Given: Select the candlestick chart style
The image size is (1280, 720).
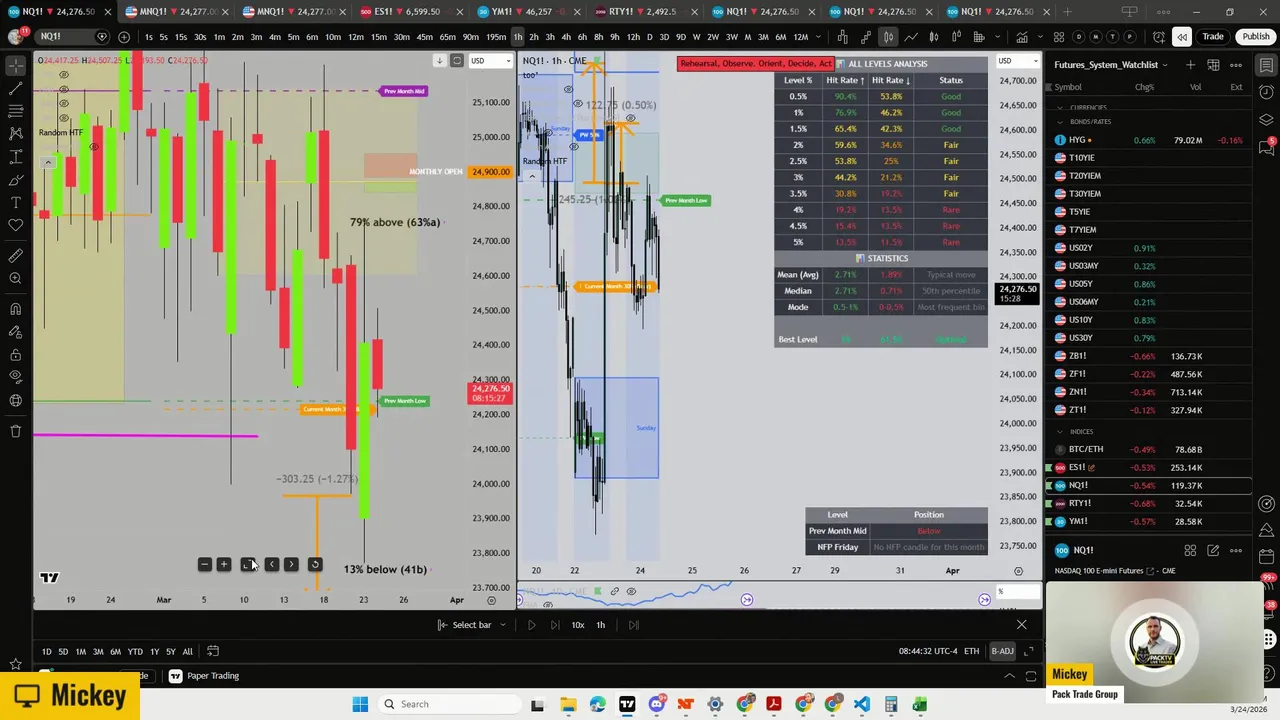Looking at the screenshot, I should pos(887,37).
